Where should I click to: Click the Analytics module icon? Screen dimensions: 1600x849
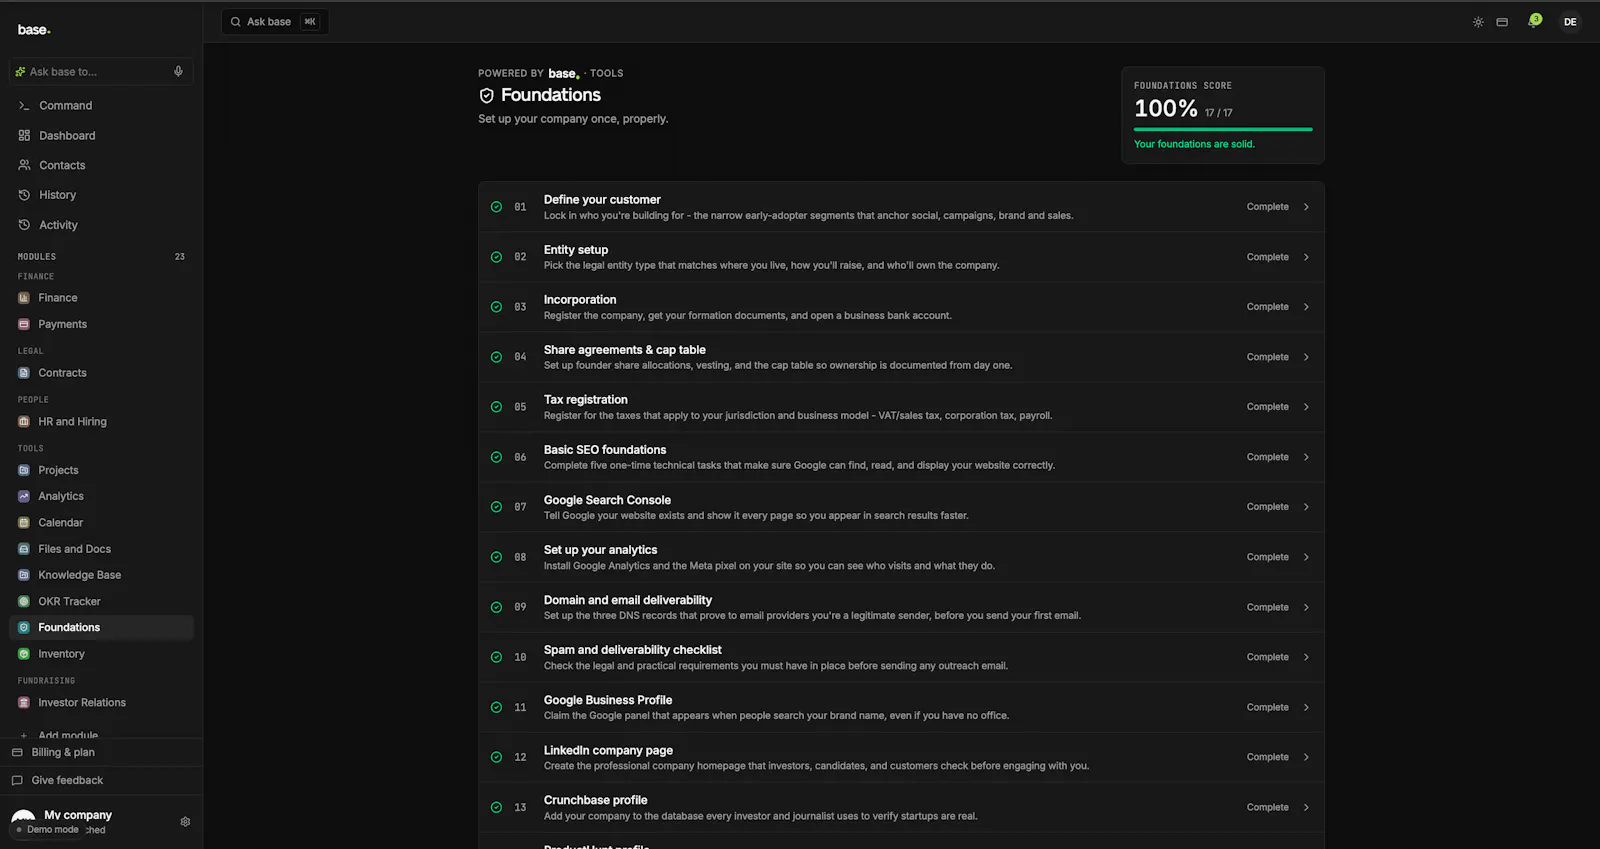24,497
